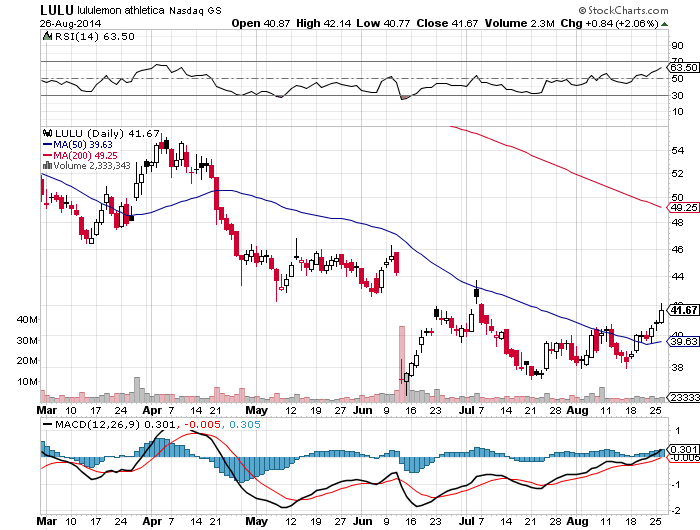Click 'Jul' on the price panel date axis

(467, 410)
